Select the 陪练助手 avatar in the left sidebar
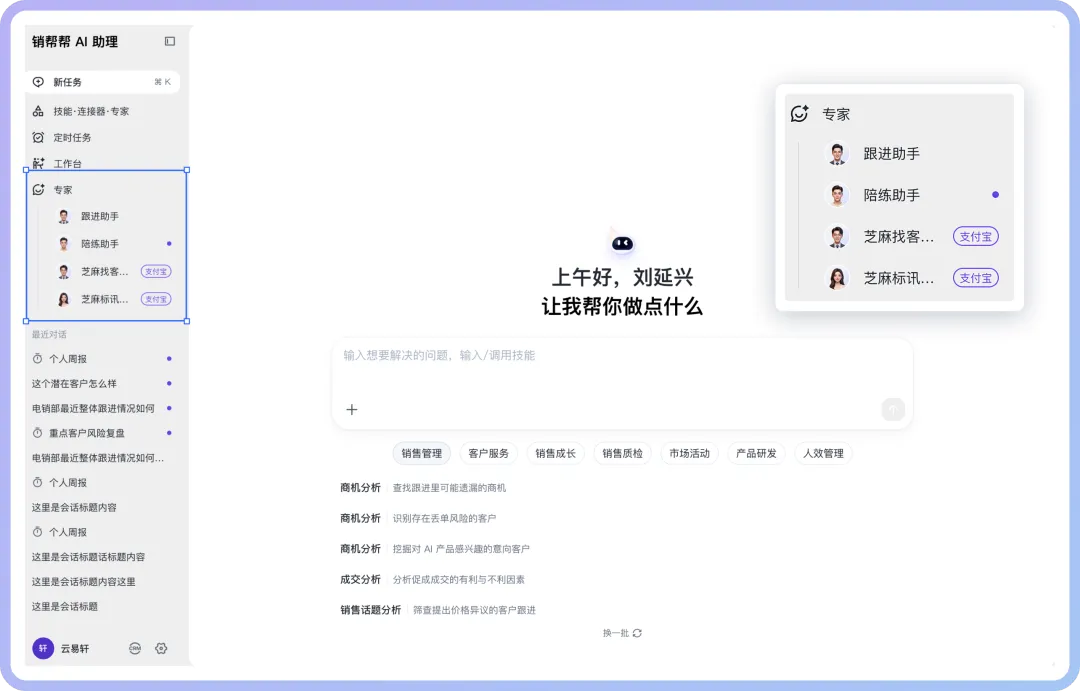Image resolution: width=1080 pixels, height=691 pixels. click(x=64, y=244)
